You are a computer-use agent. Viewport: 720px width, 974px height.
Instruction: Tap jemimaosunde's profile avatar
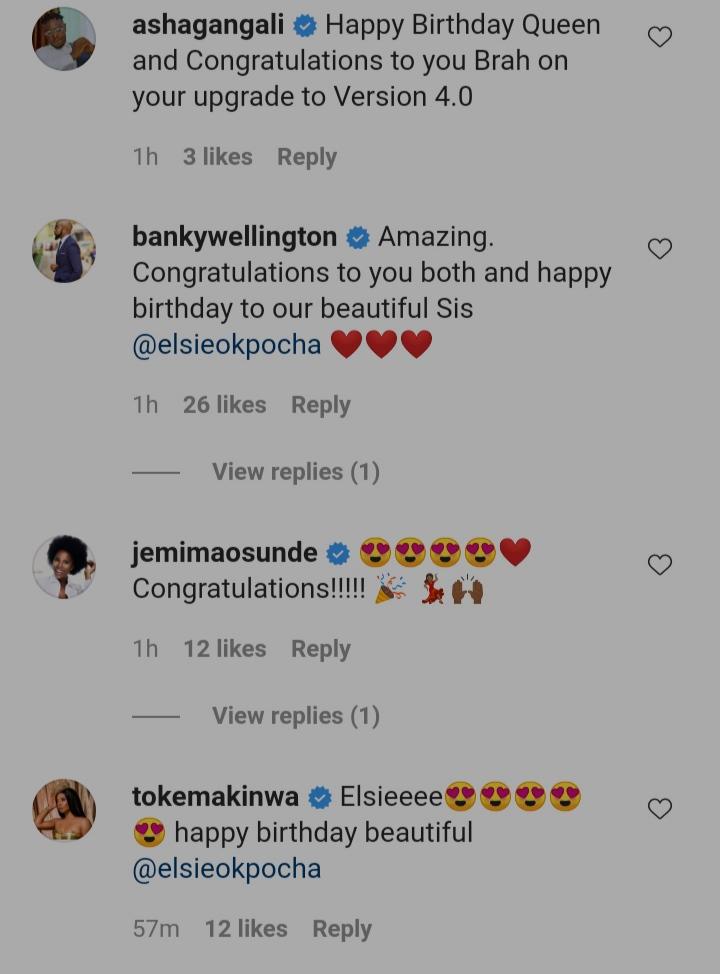tap(64, 567)
